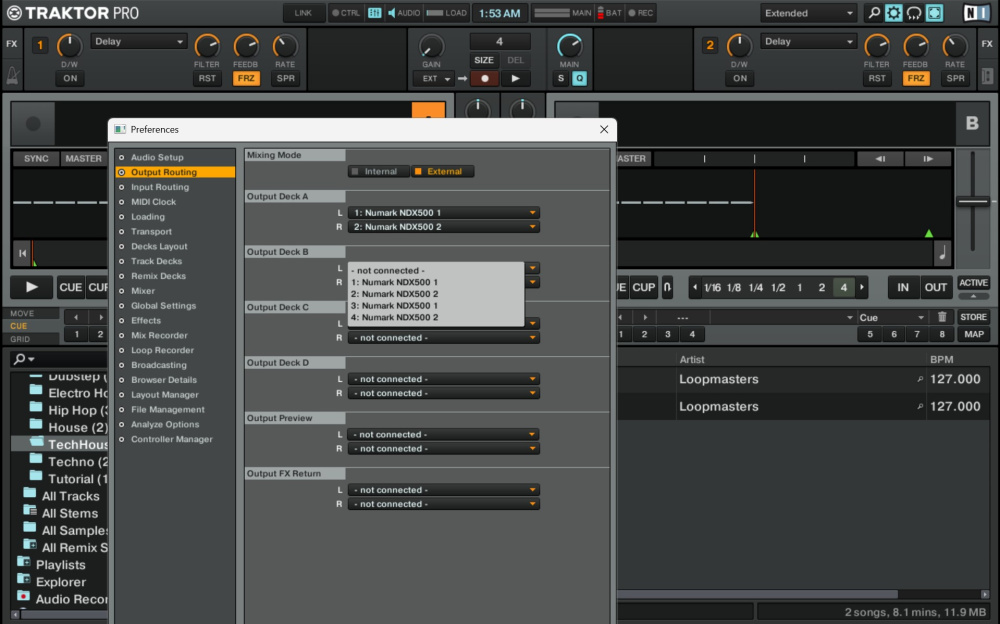Toggle FX unit 1 ON button

click(70, 78)
